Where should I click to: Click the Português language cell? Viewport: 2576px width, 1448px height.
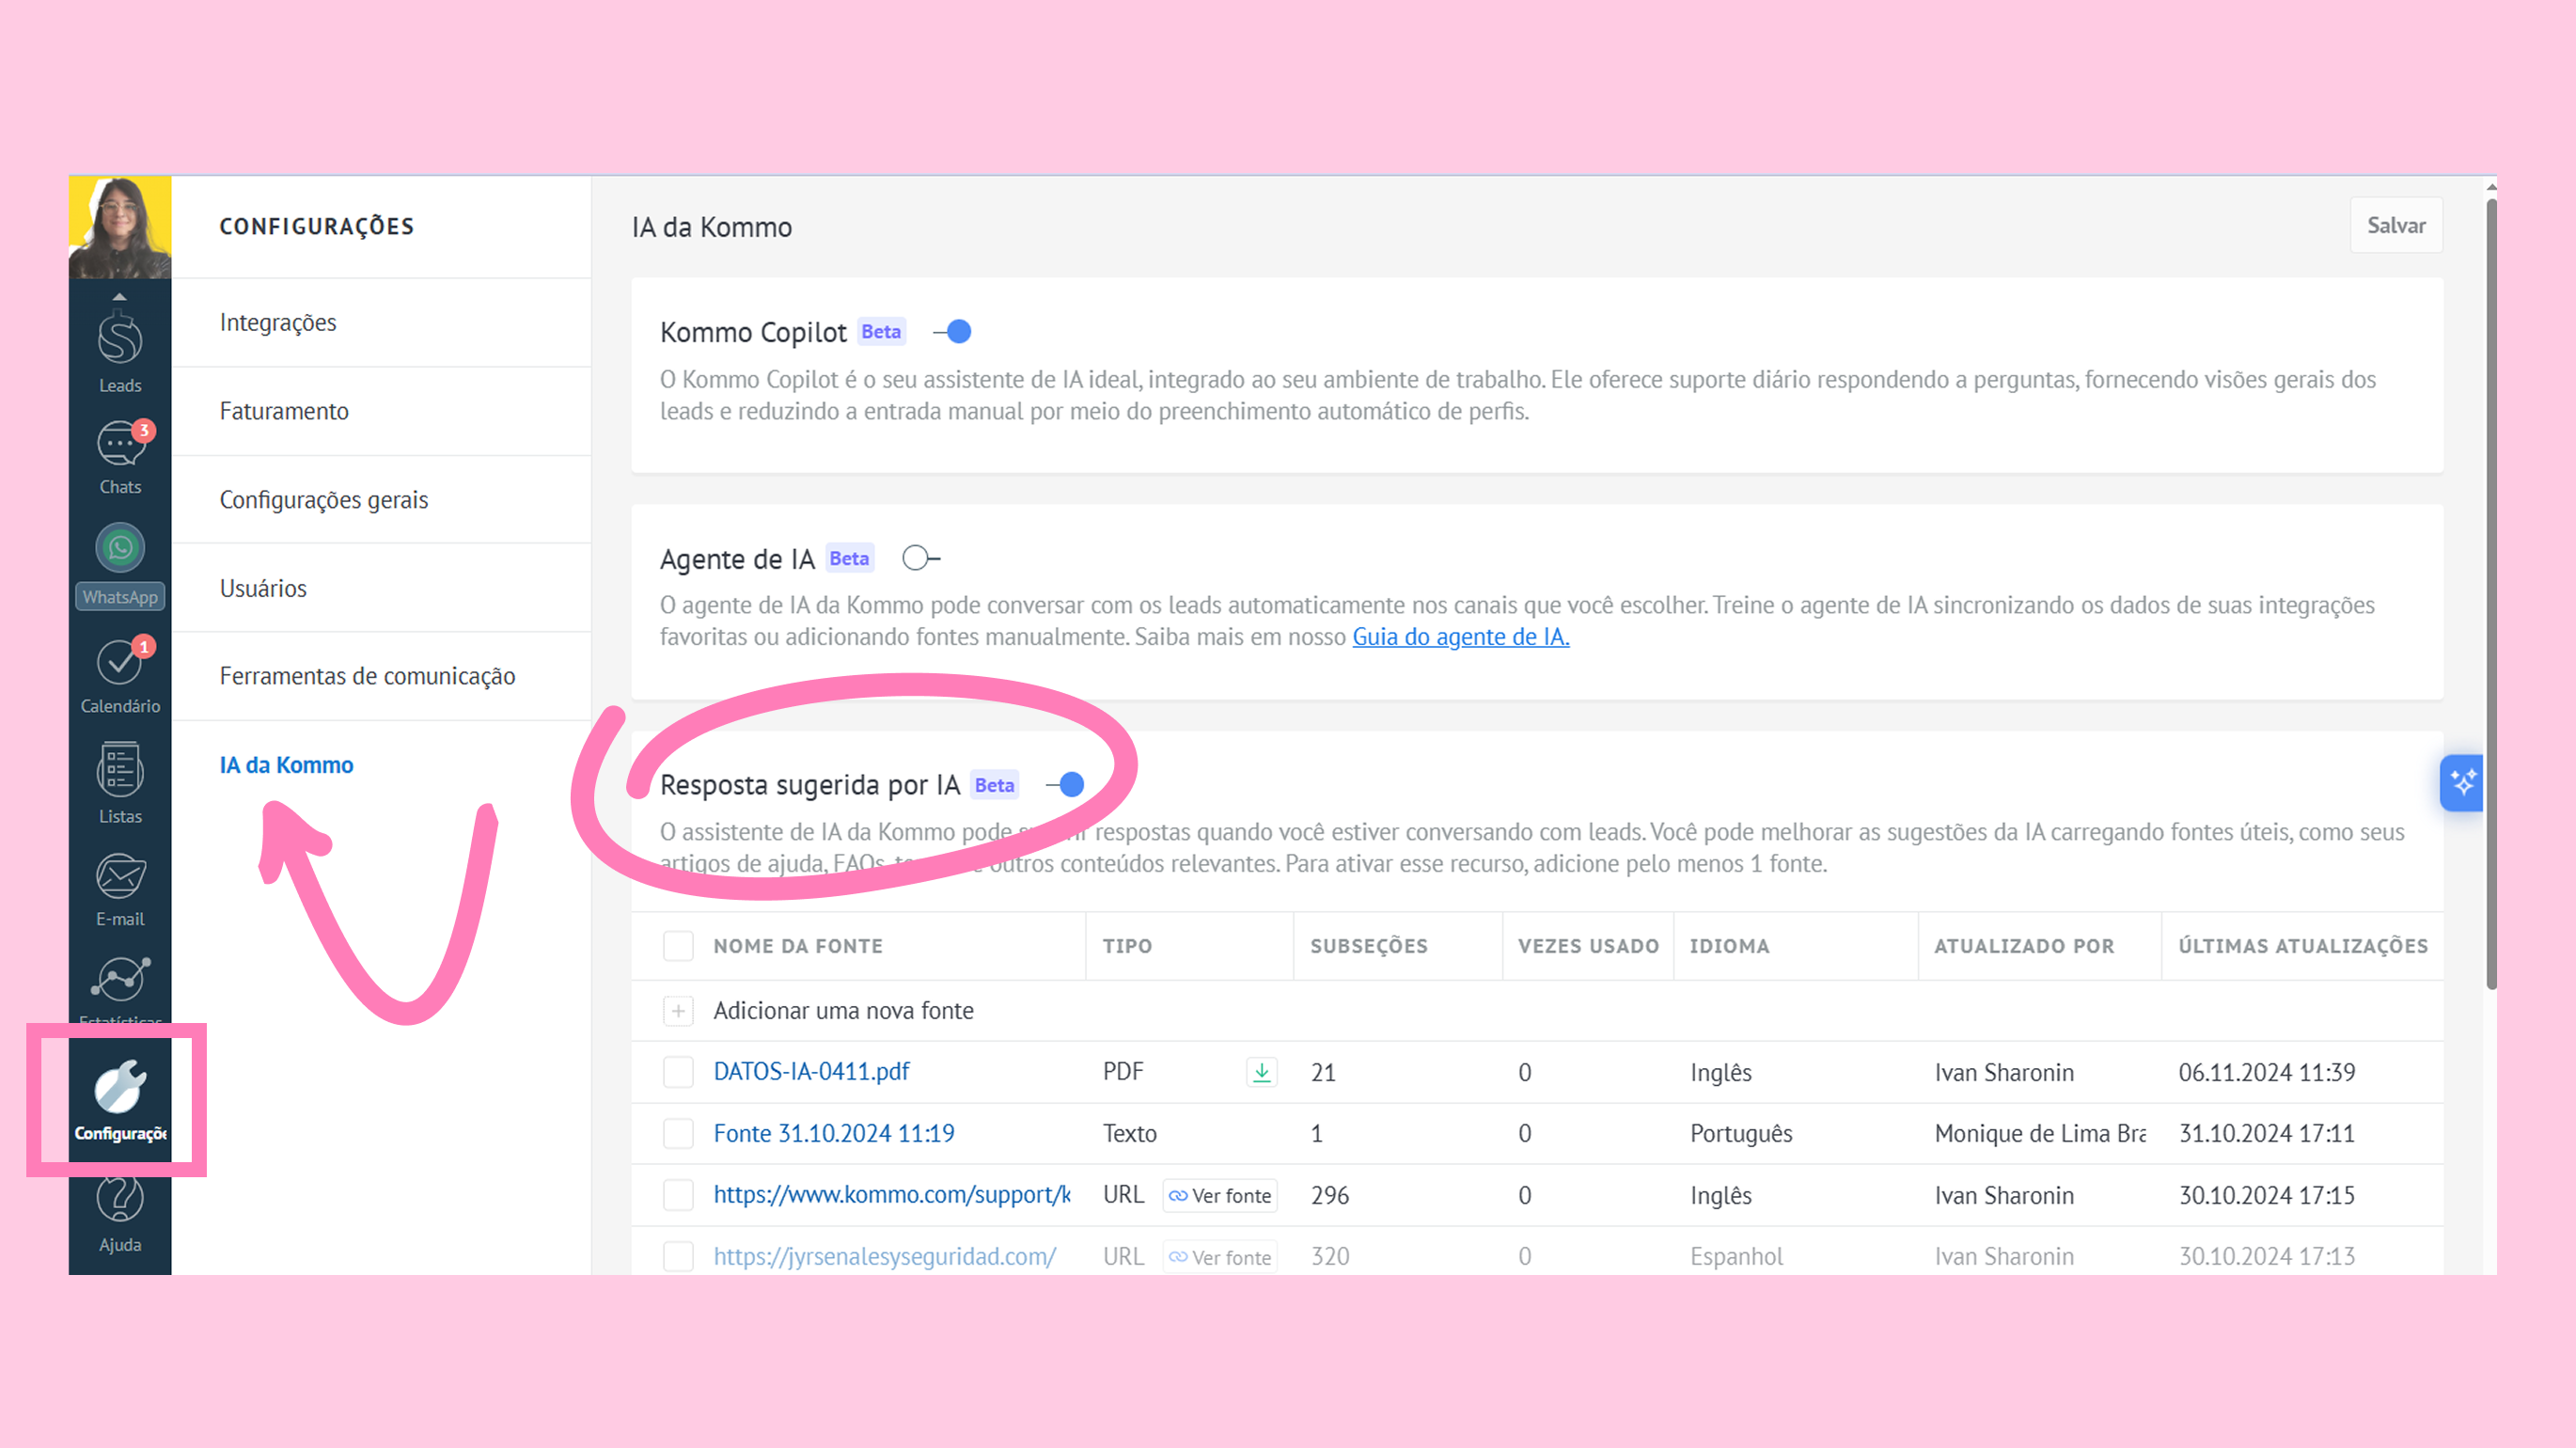1741,1134
